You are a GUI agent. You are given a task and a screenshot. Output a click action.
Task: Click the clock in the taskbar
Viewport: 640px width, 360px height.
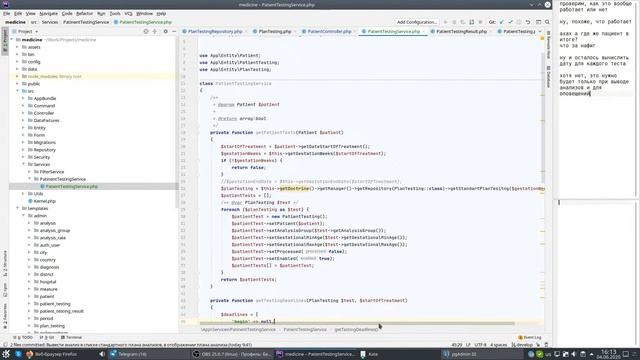(x=609, y=354)
